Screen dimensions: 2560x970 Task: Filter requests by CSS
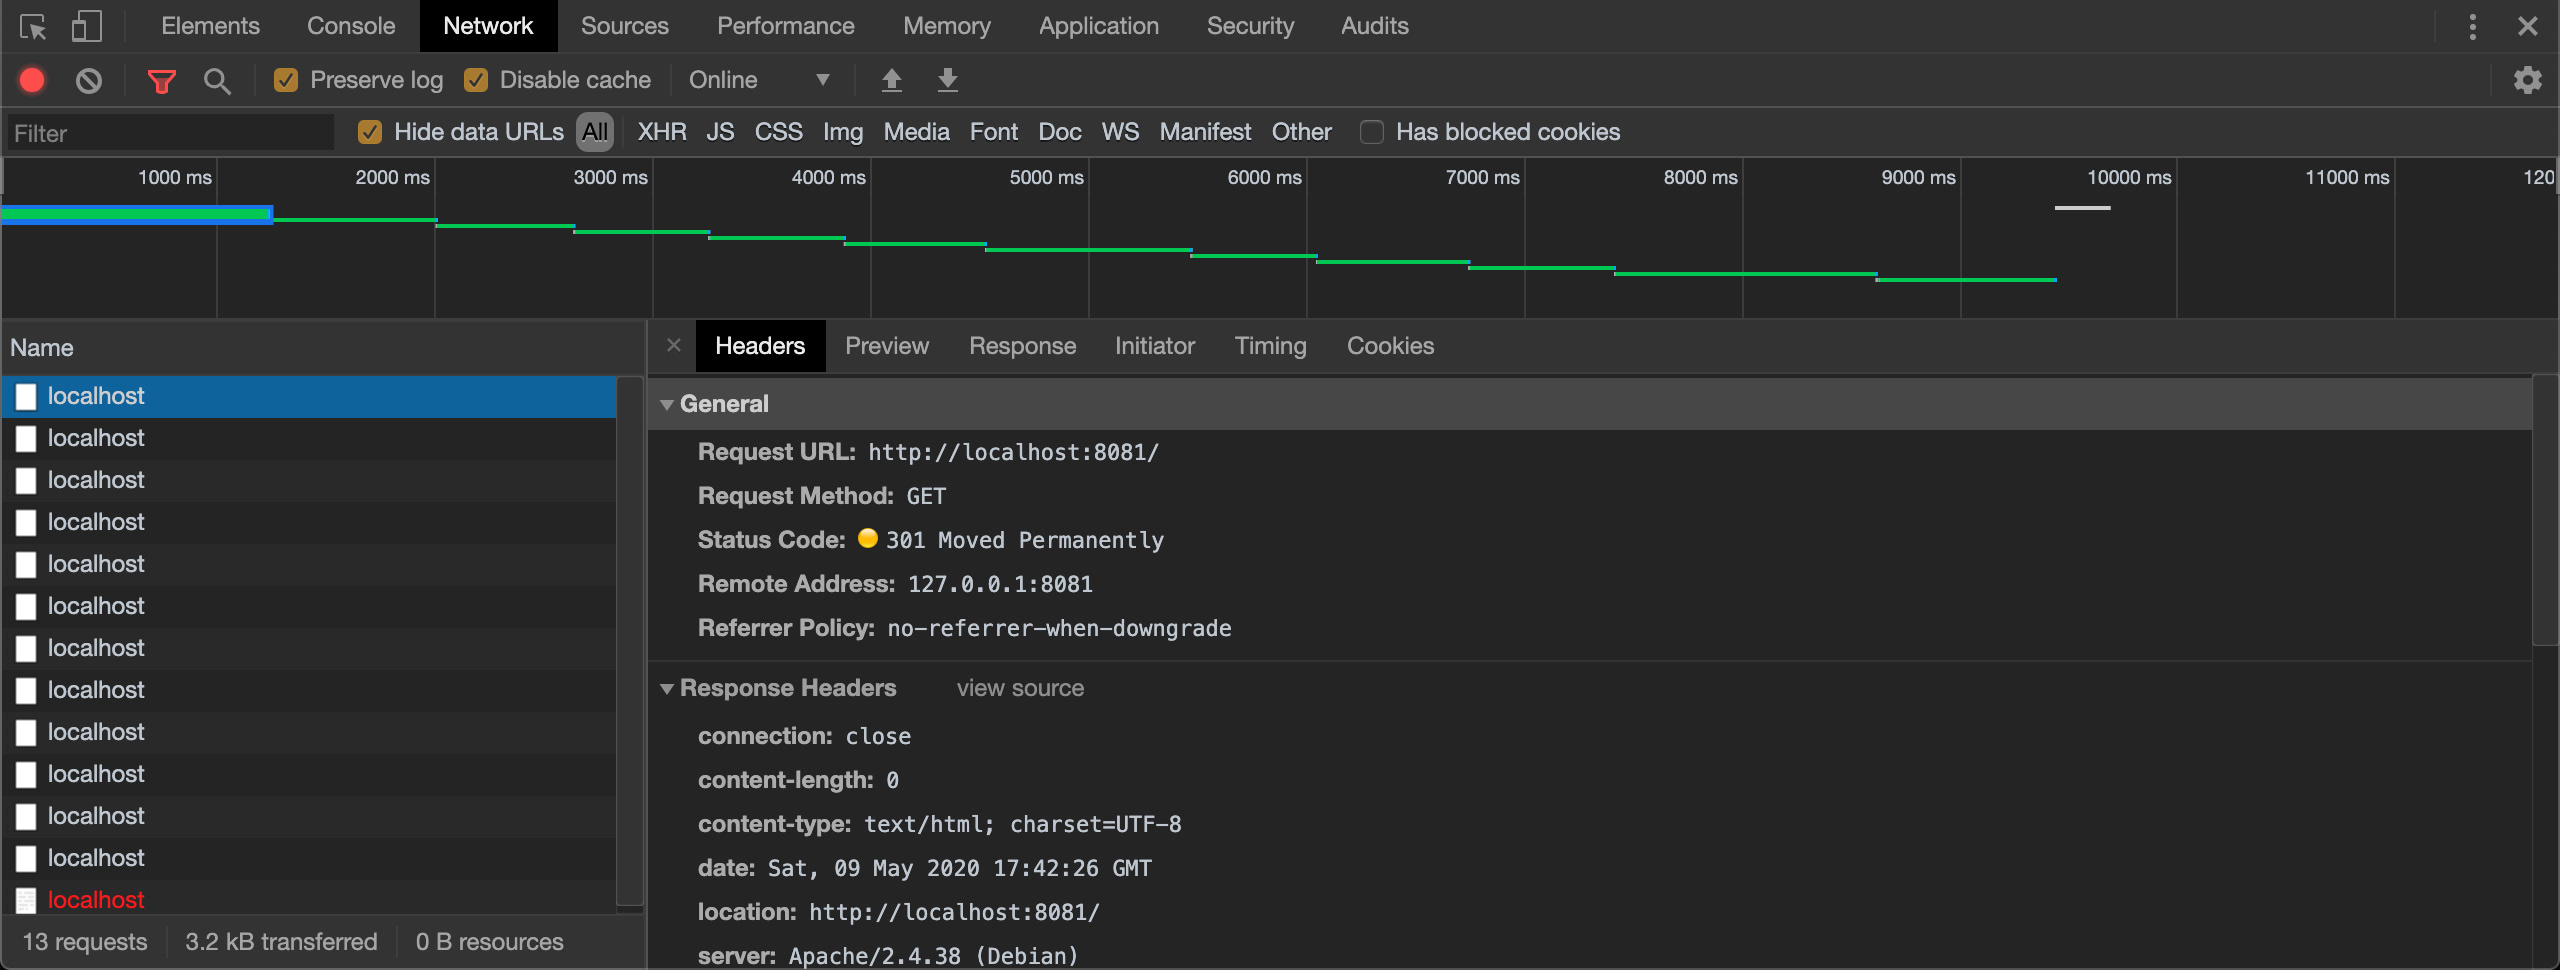point(778,132)
